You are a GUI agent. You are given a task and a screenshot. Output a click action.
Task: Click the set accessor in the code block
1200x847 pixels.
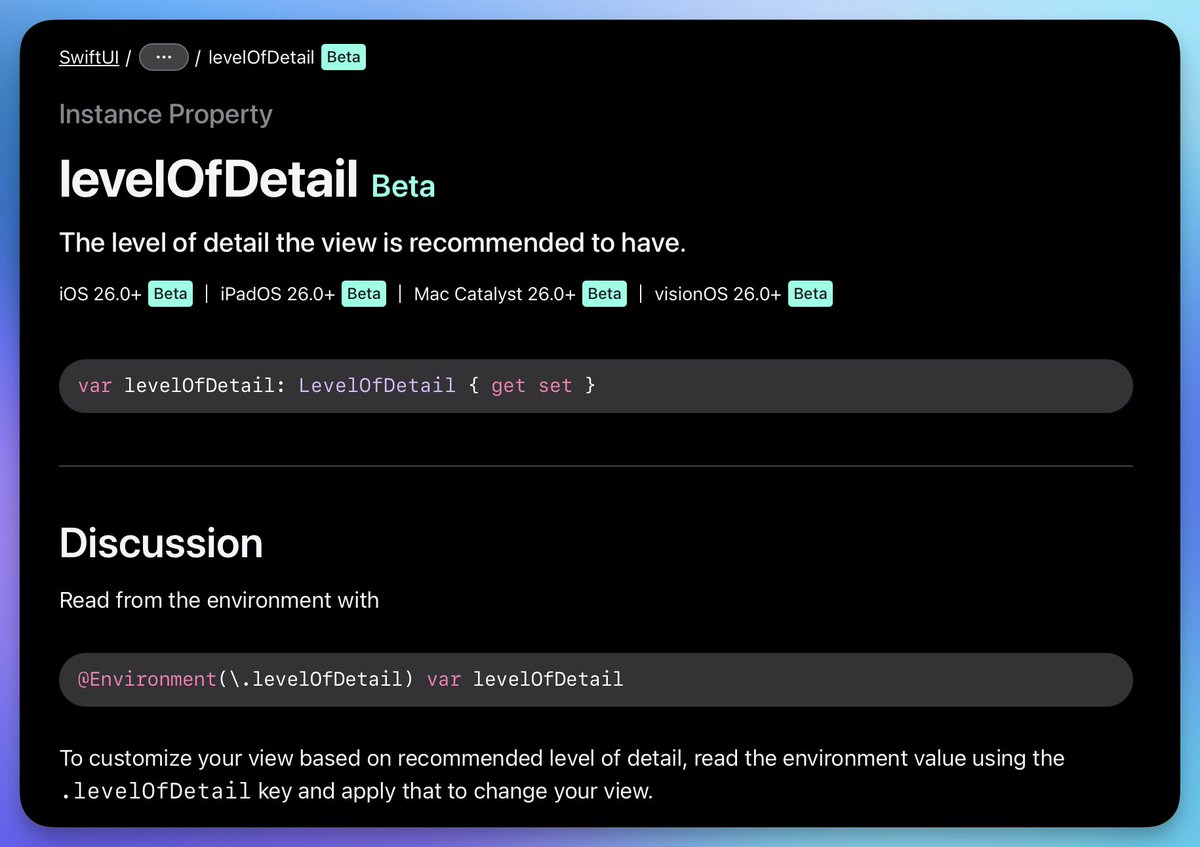click(x=555, y=385)
